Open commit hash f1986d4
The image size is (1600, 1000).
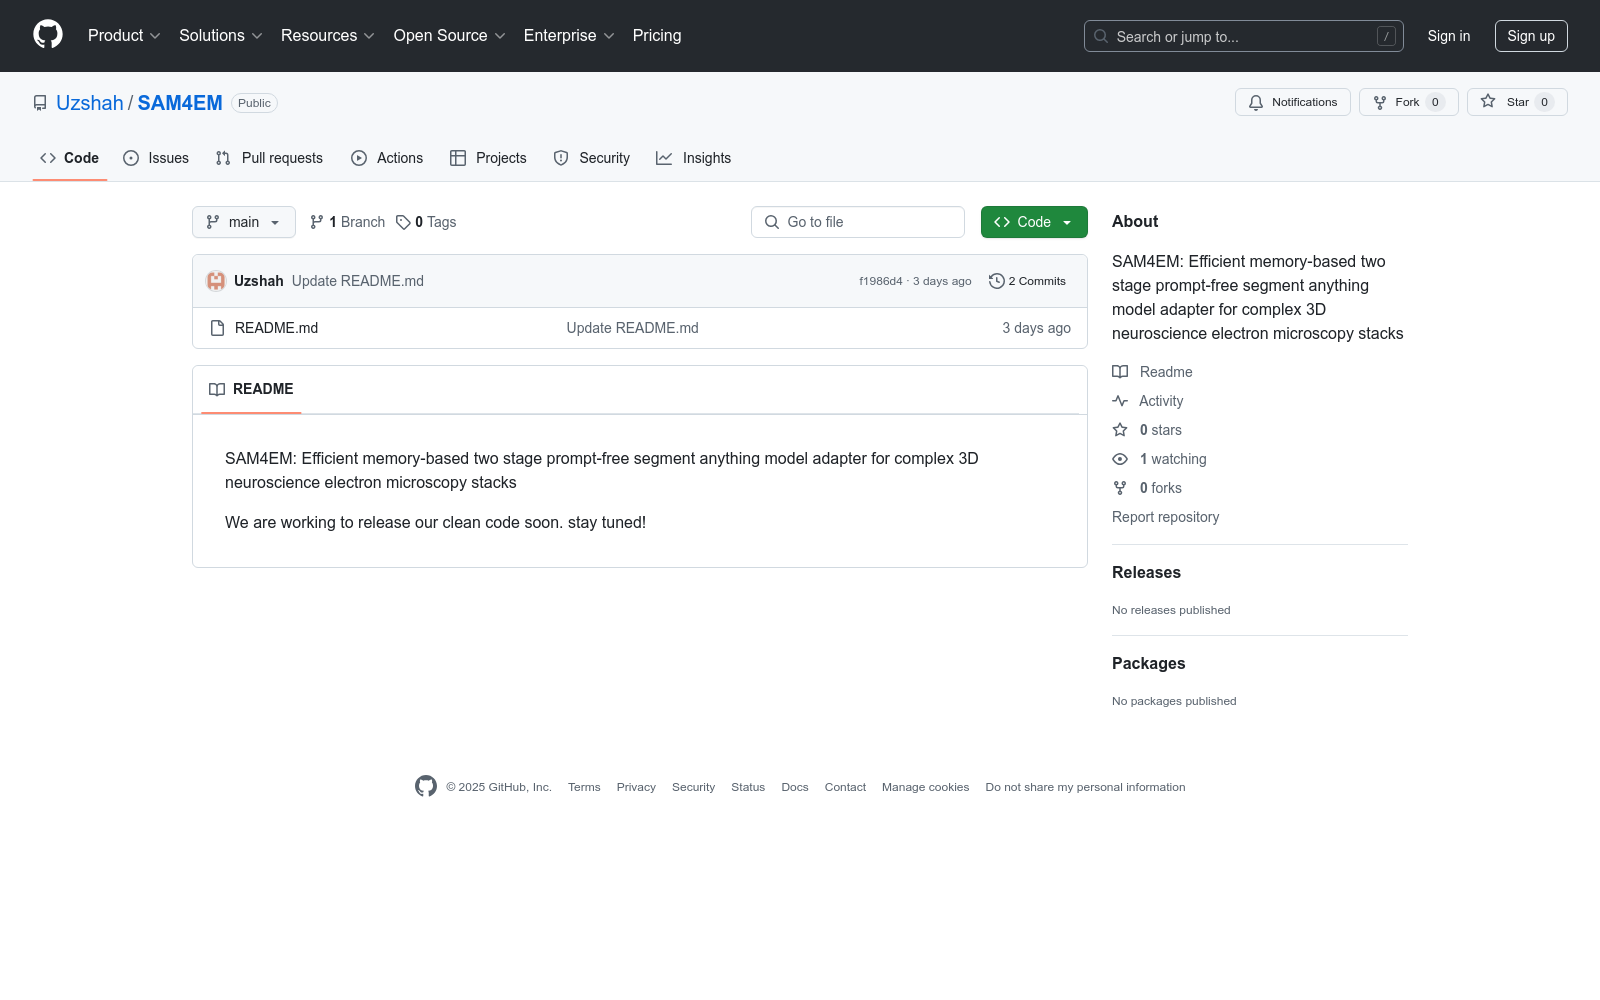[880, 281]
